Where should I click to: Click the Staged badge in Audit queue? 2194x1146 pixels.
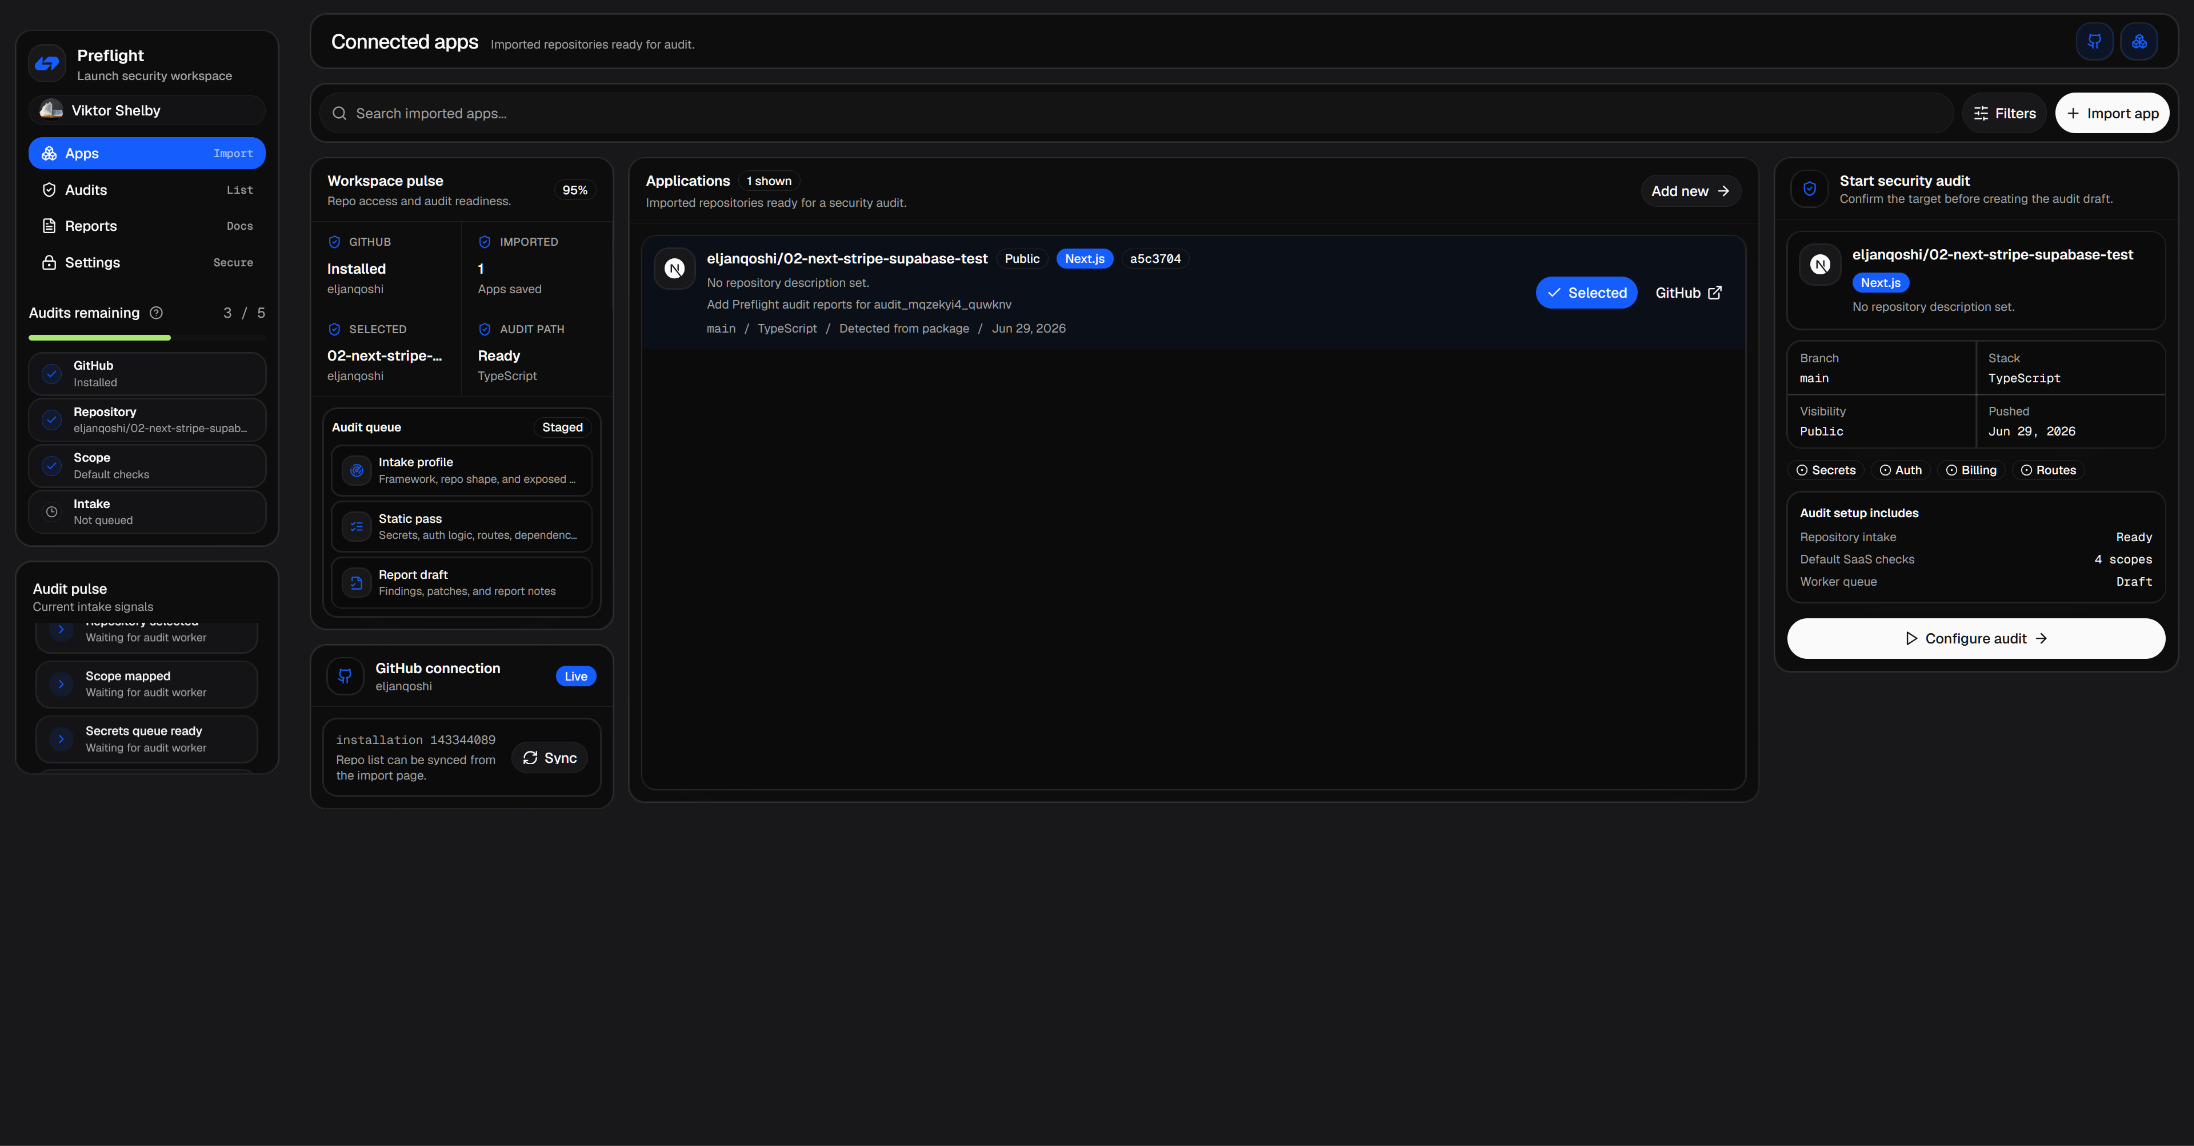point(562,427)
